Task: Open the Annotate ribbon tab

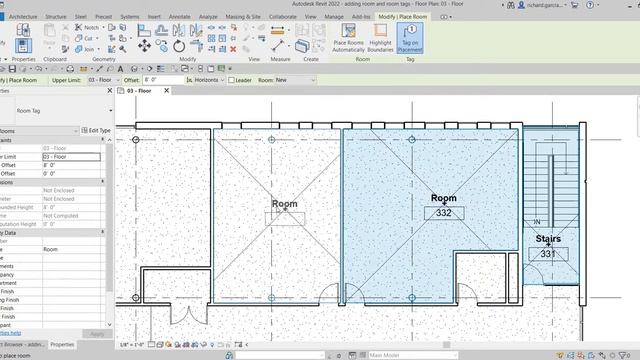Action: tap(180, 17)
